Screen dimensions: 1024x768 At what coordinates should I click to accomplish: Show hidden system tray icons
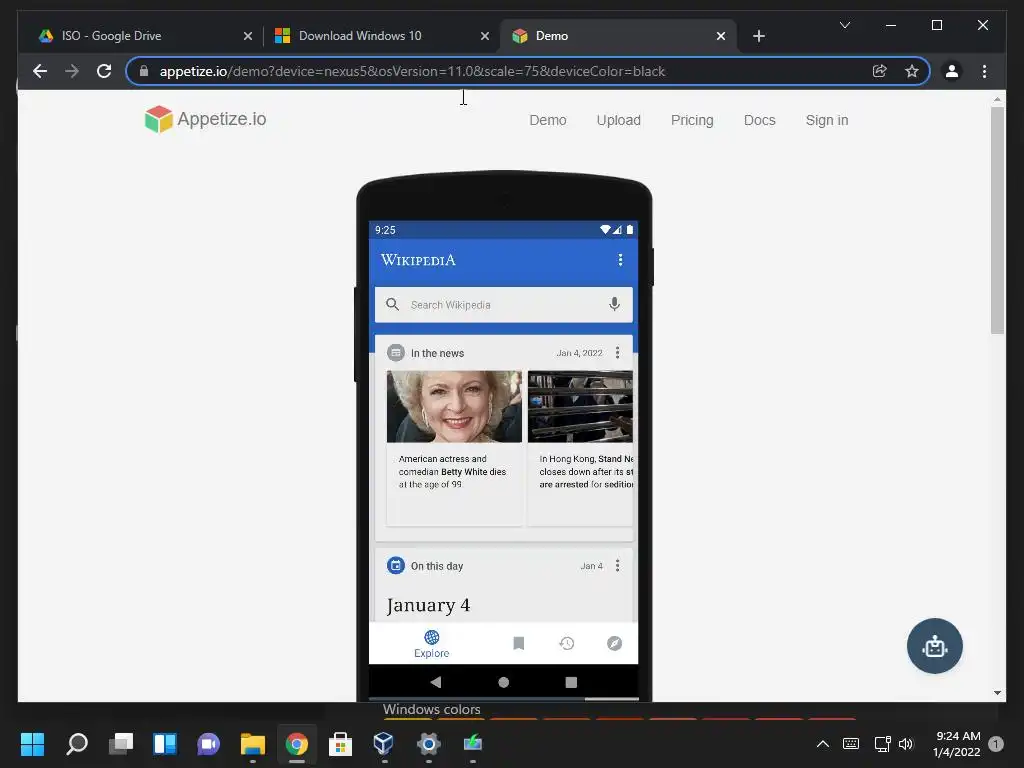point(823,743)
